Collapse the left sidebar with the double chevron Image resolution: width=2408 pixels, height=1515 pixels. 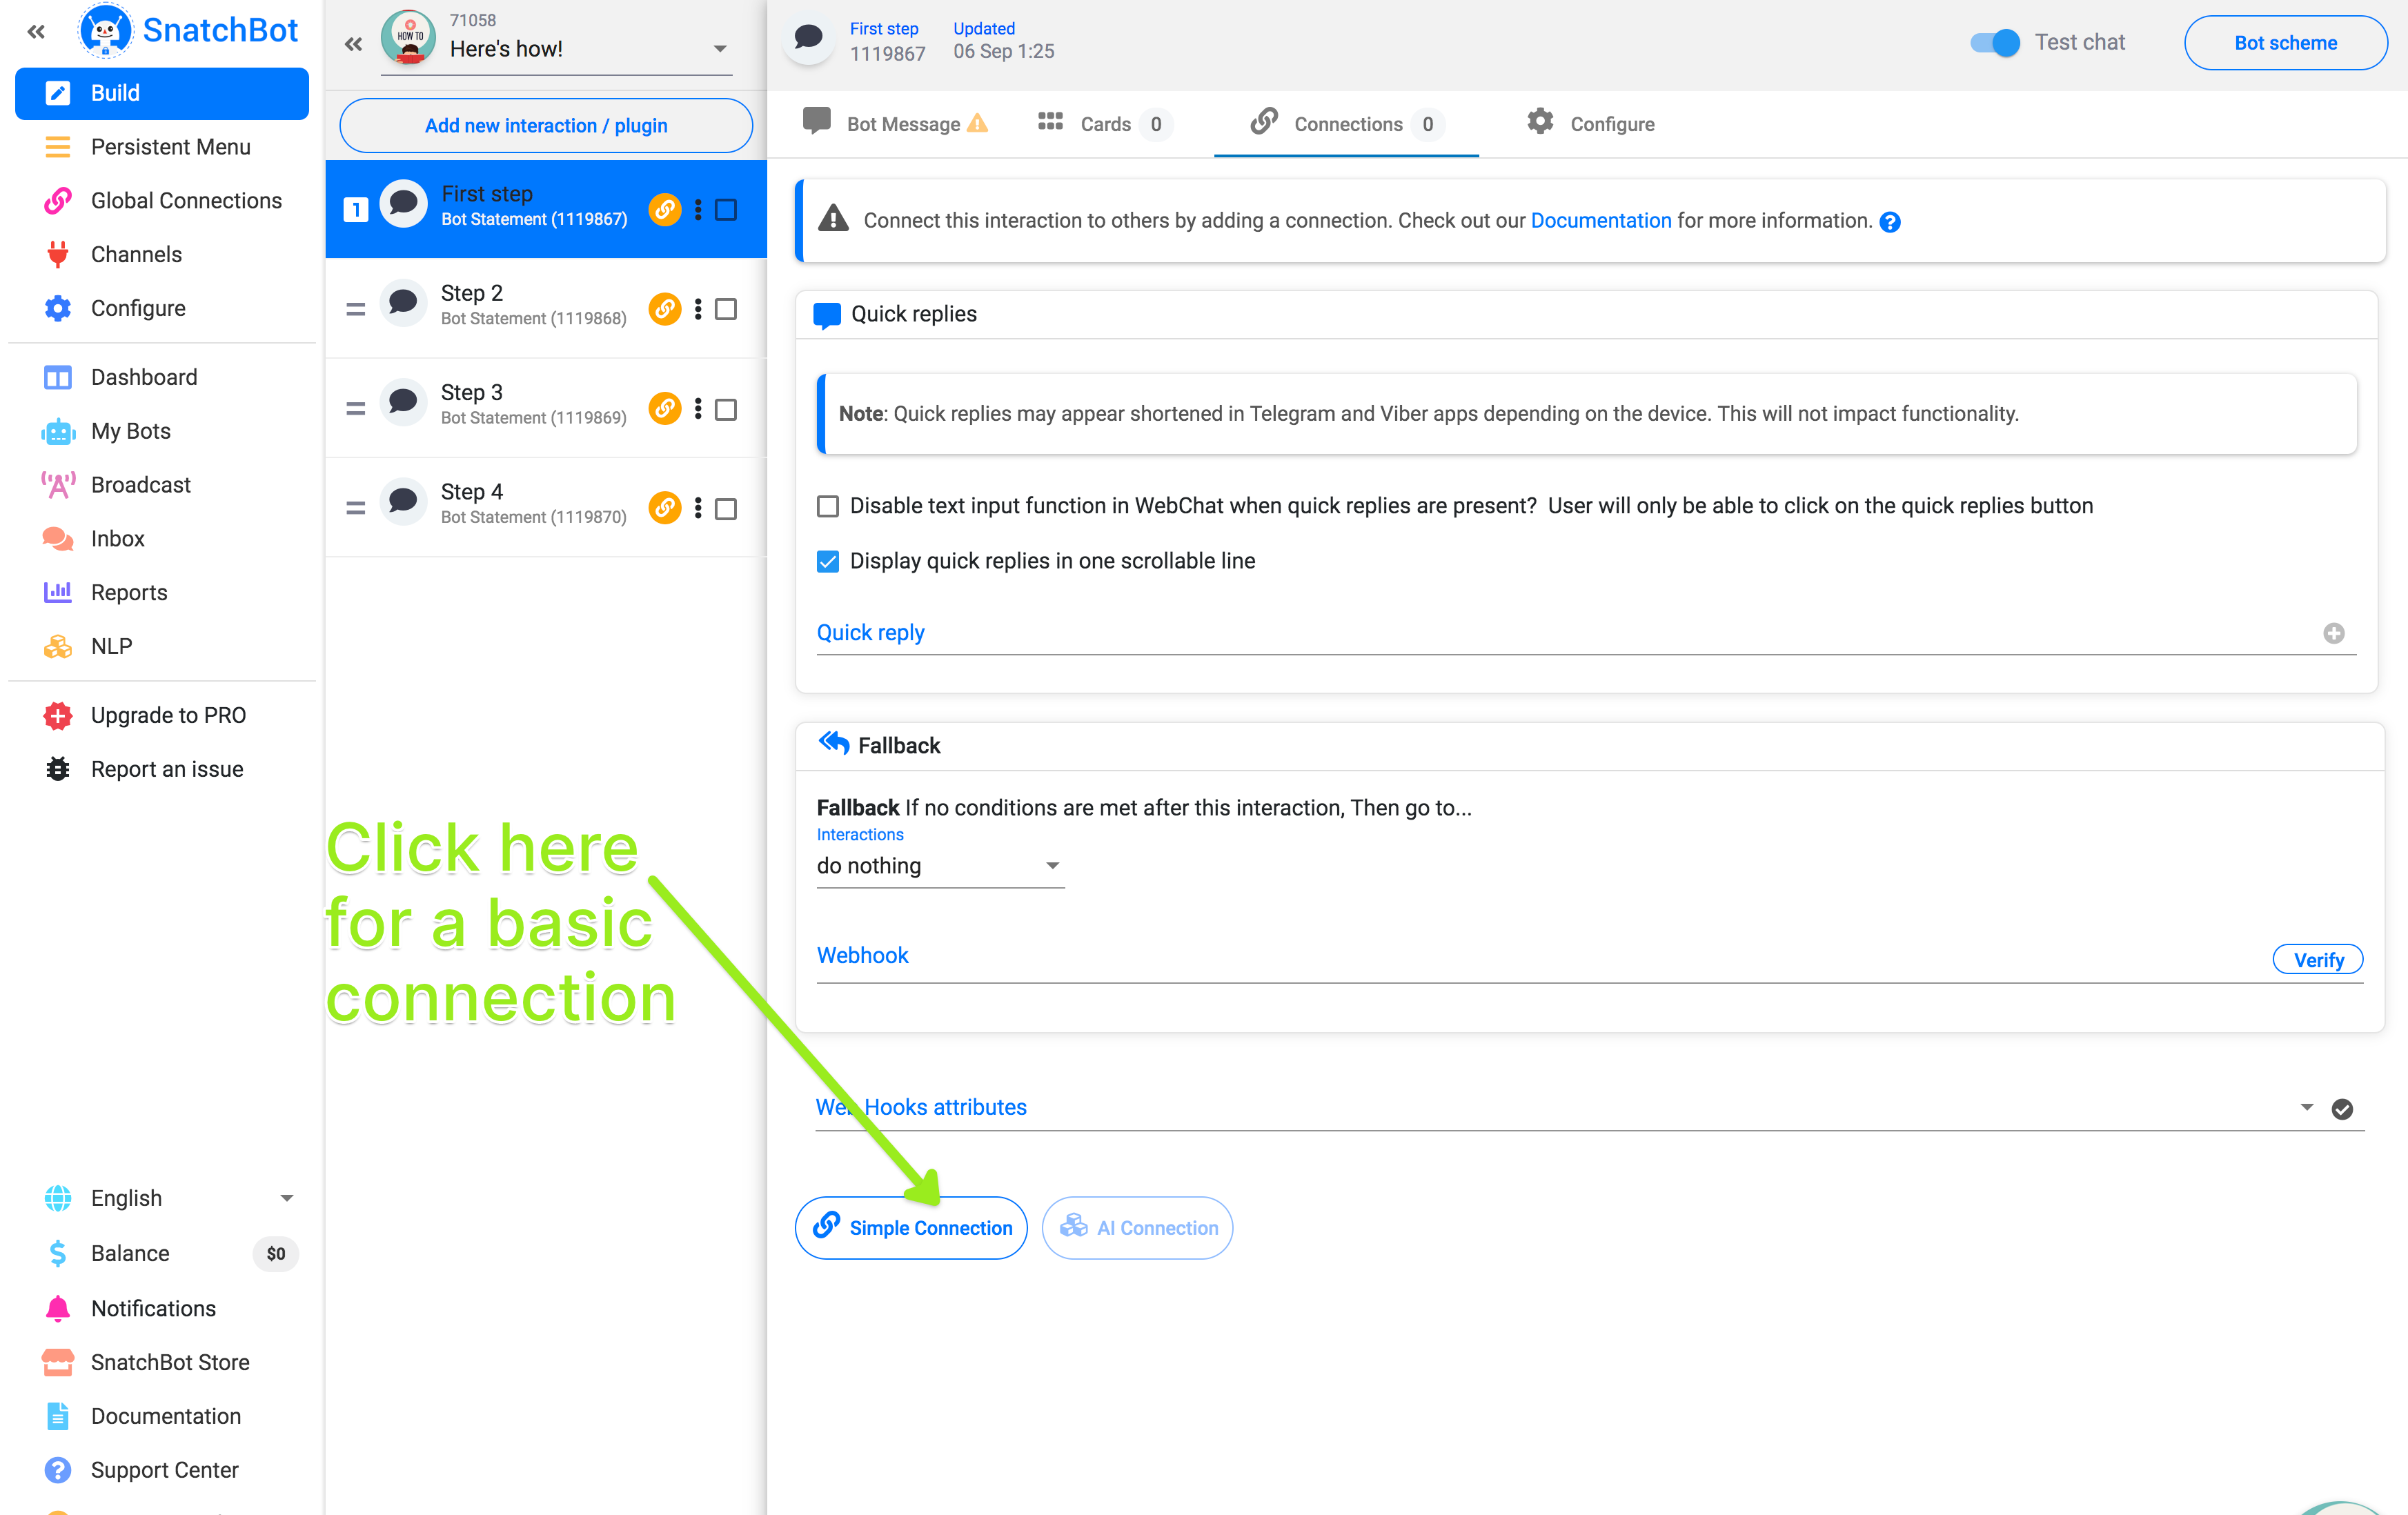pos(36,32)
